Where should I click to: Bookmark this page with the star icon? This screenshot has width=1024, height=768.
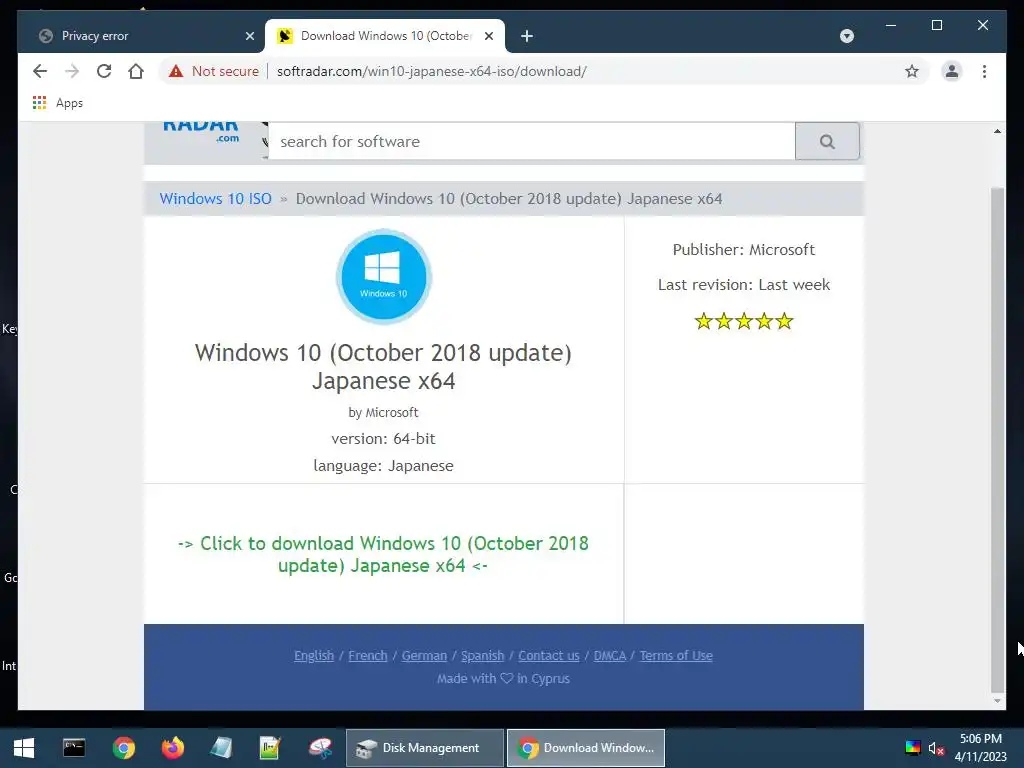click(912, 71)
